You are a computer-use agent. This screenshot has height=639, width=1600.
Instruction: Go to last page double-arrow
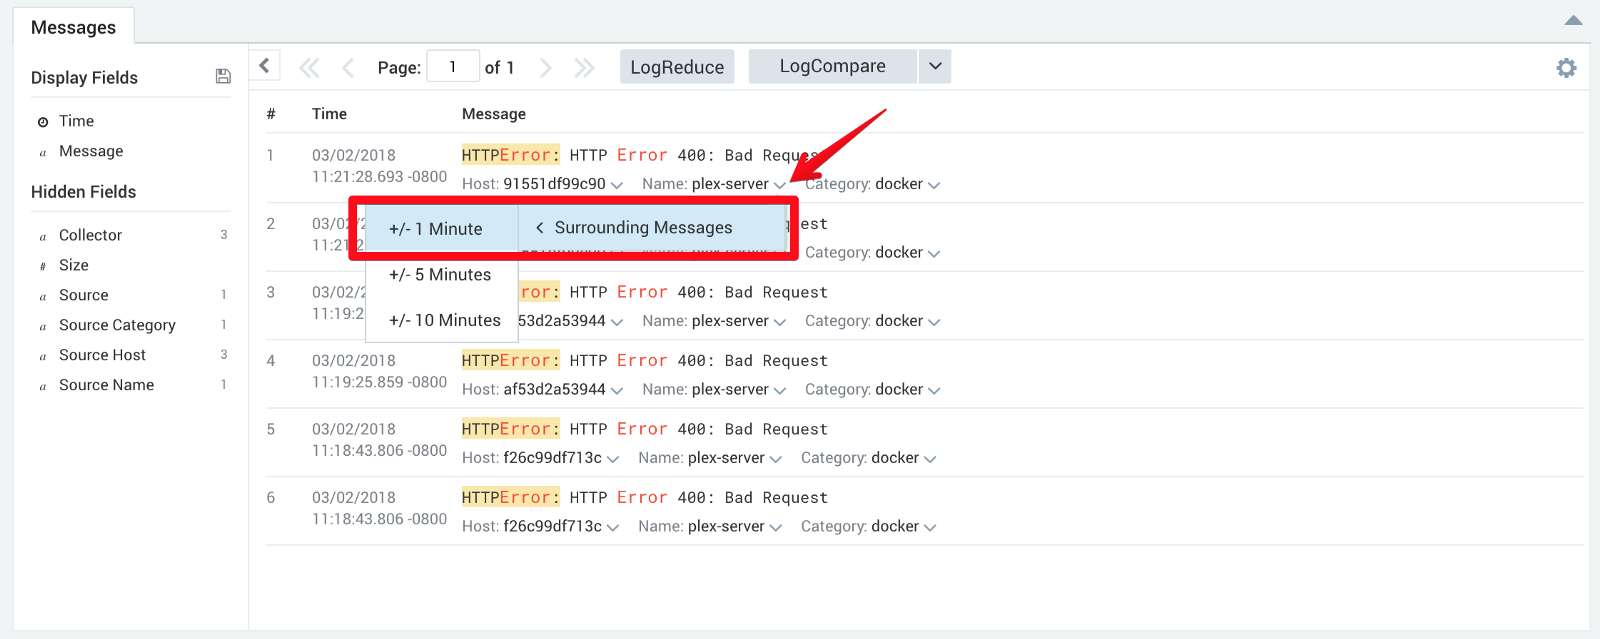[x=584, y=68]
